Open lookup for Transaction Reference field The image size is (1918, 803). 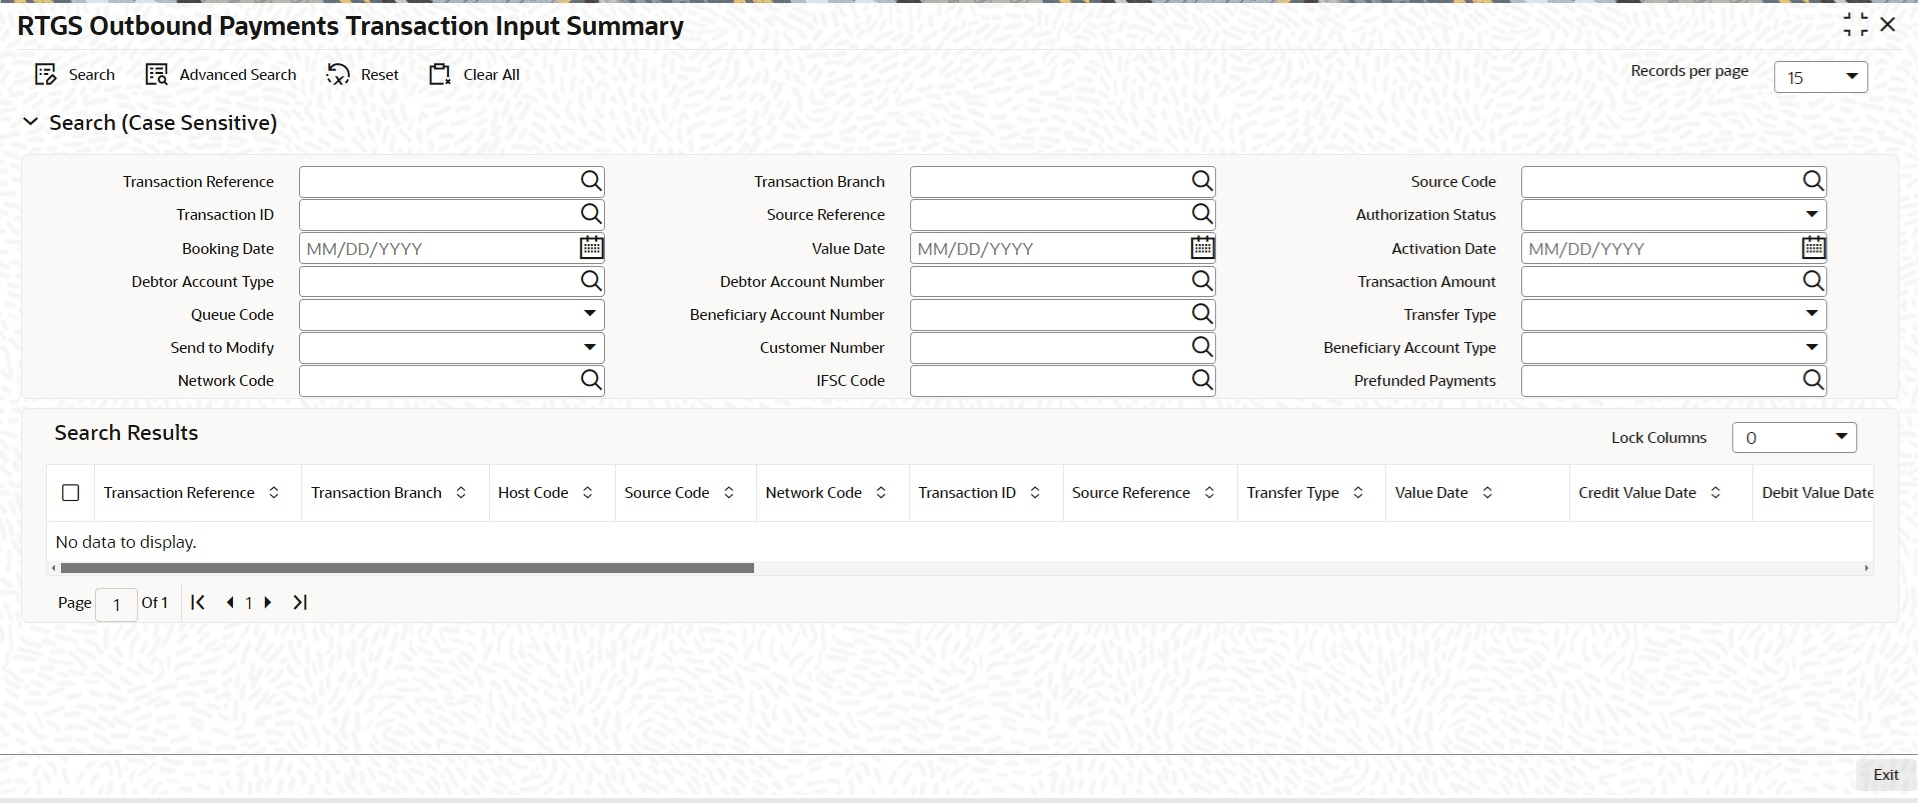[591, 181]
